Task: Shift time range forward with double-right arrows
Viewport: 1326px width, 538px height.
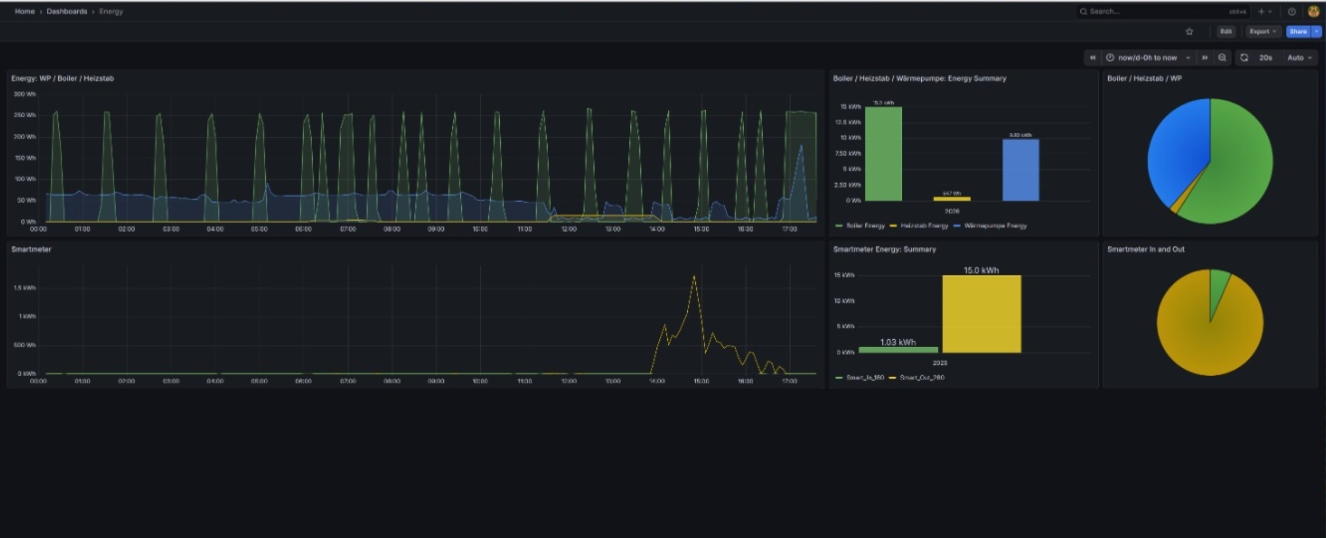Action: click(1204, 58)
